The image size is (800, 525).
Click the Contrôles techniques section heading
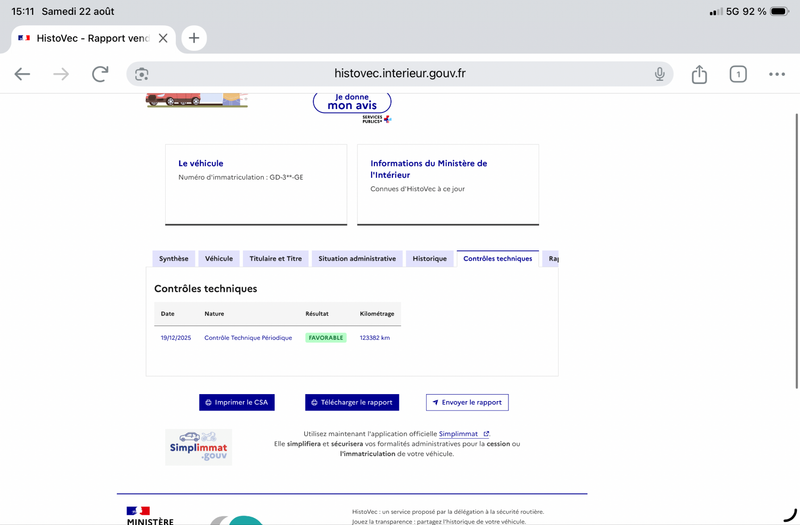point(206,289)
